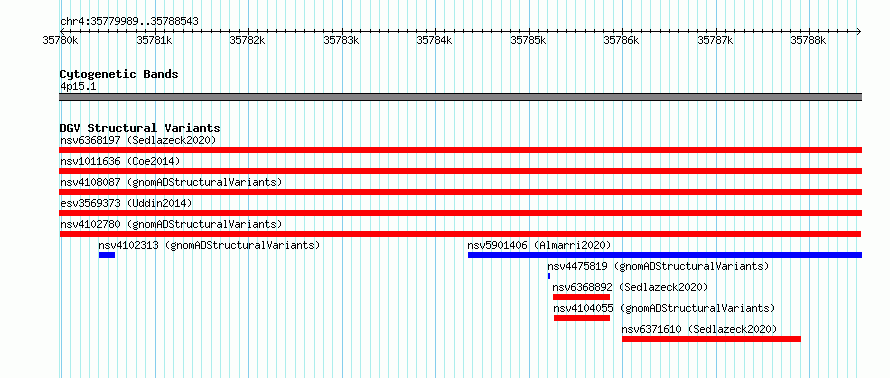Open the nsv4104055 variant label
The image size is (890, 378).
(x=664, y=308)
